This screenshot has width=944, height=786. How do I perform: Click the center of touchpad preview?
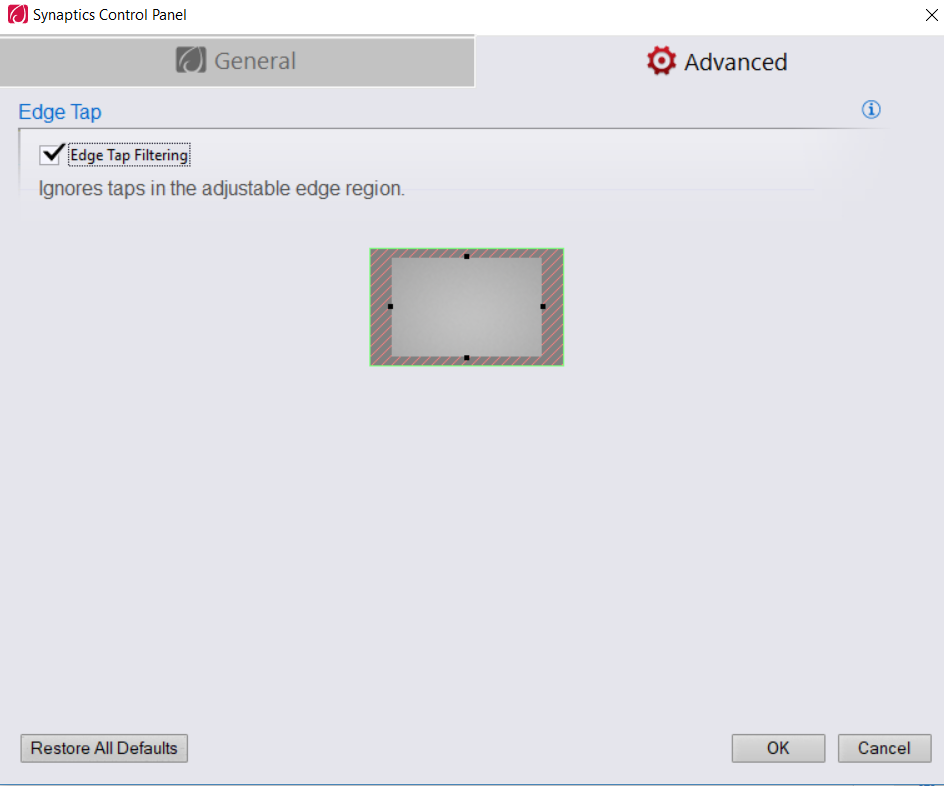pyautogui.click(x=467, y=307)
